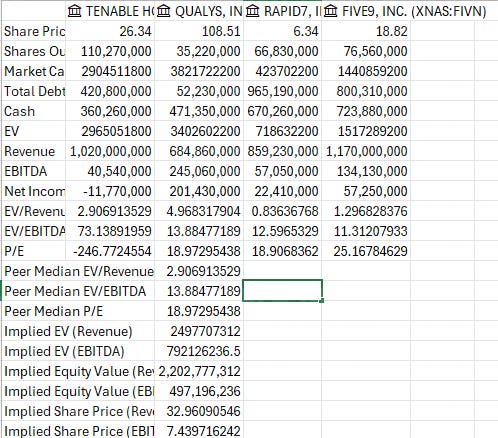
Task: Select net income value -11,770,000
Action: click(x=117, y=191)
